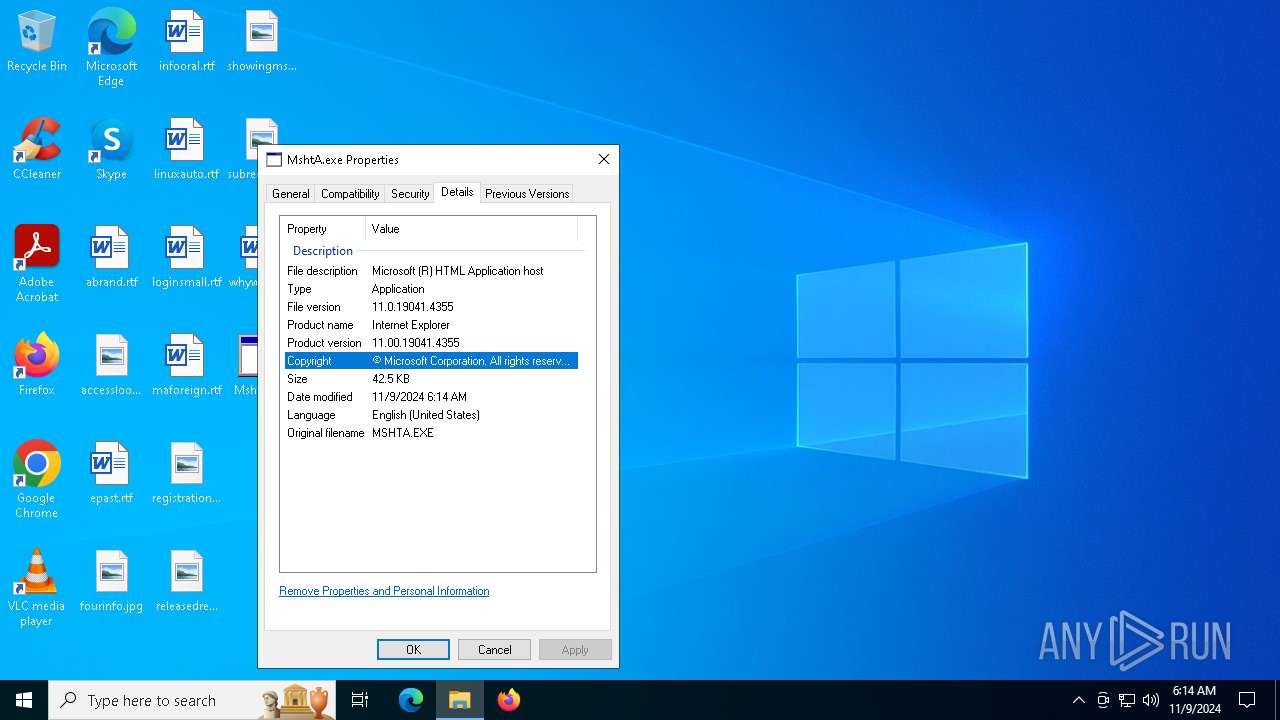
Task: Open the Compatibility tab
Action: click(x=350, y=194)
